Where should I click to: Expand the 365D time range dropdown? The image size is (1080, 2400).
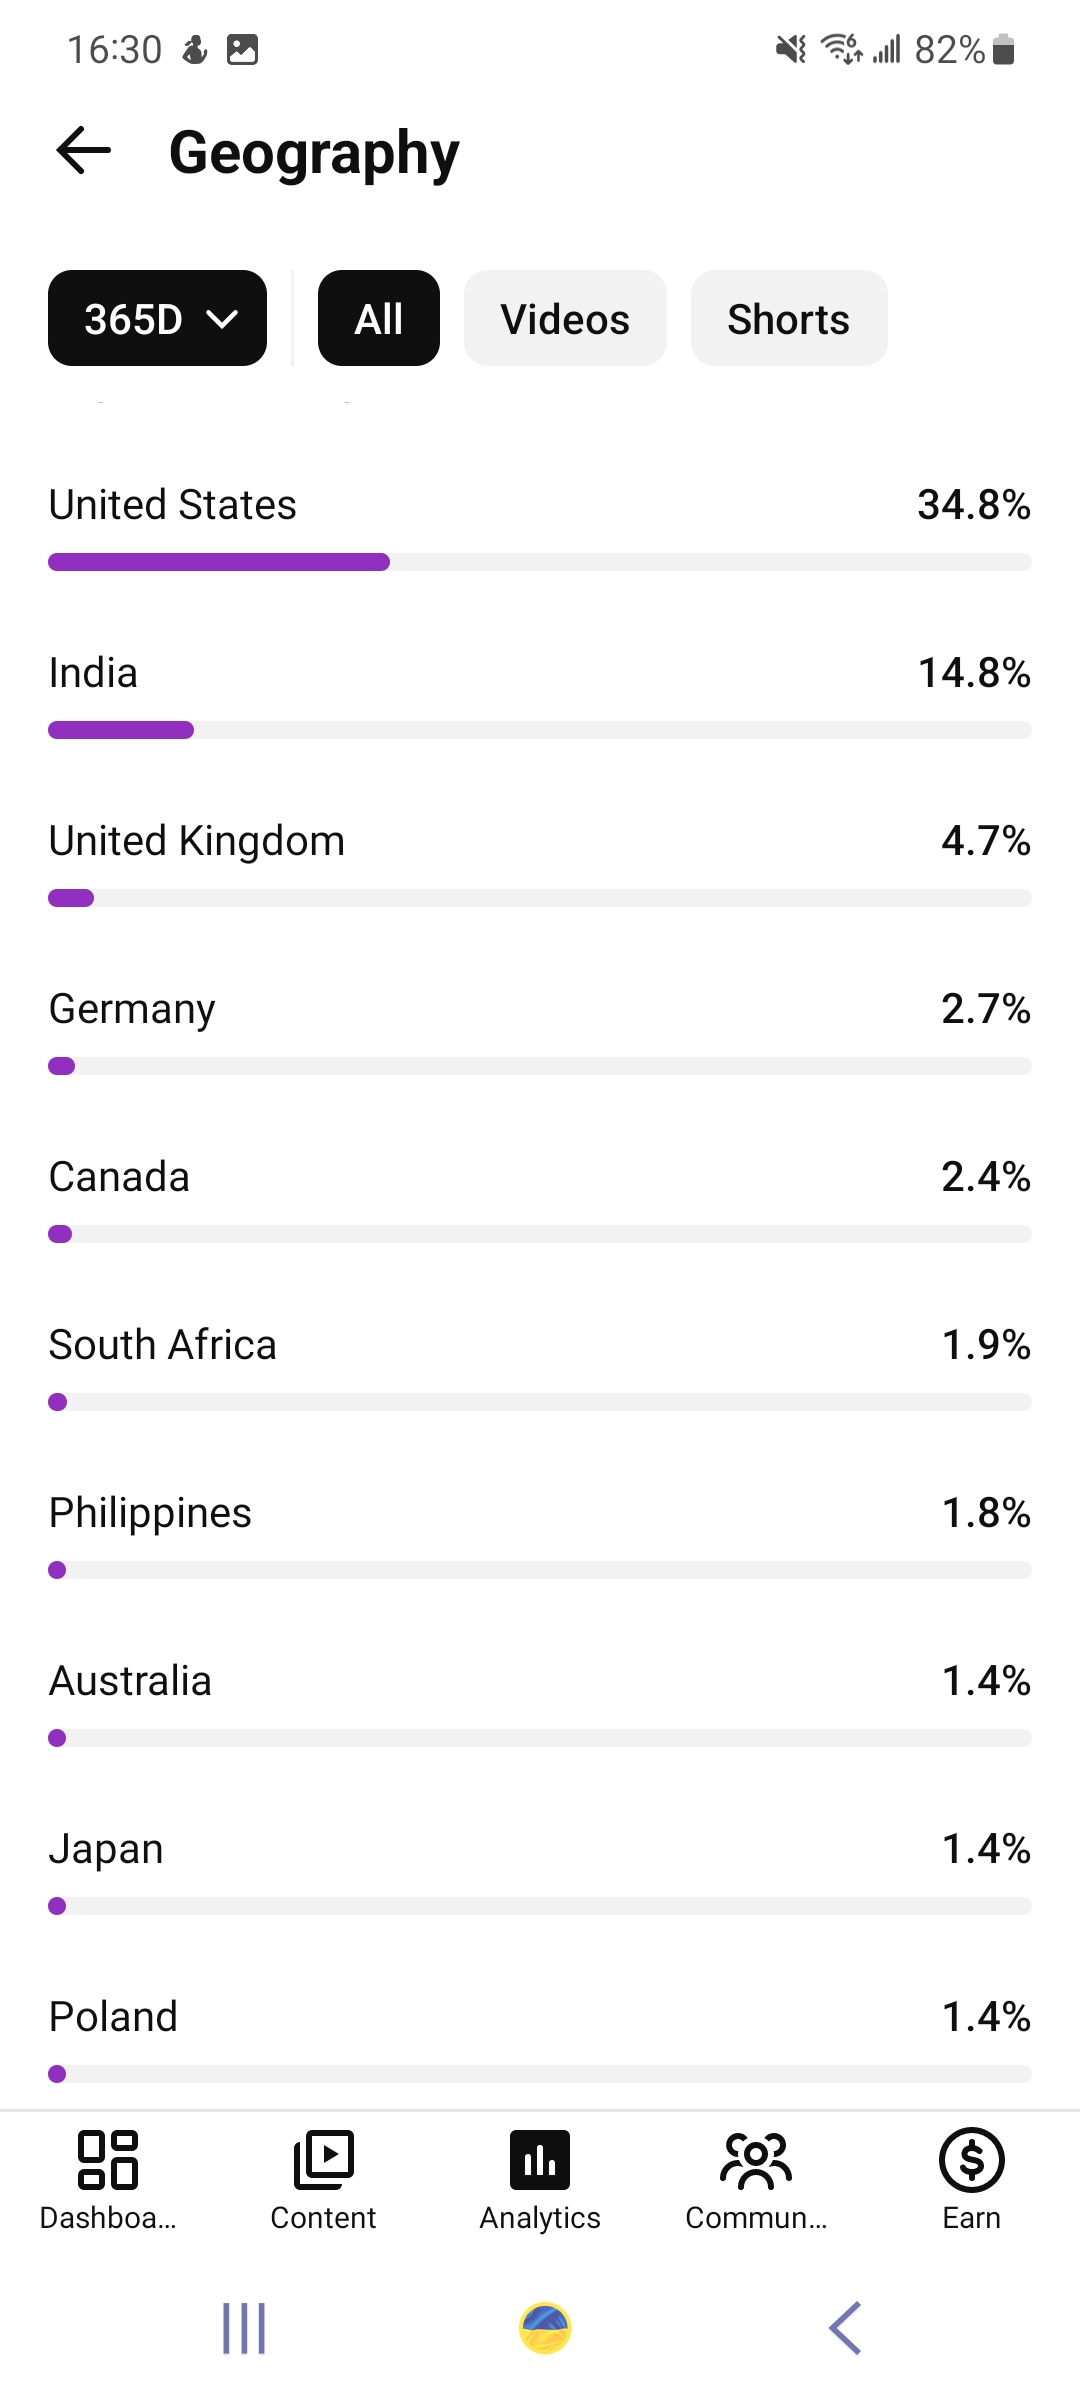tap(158, 318)
